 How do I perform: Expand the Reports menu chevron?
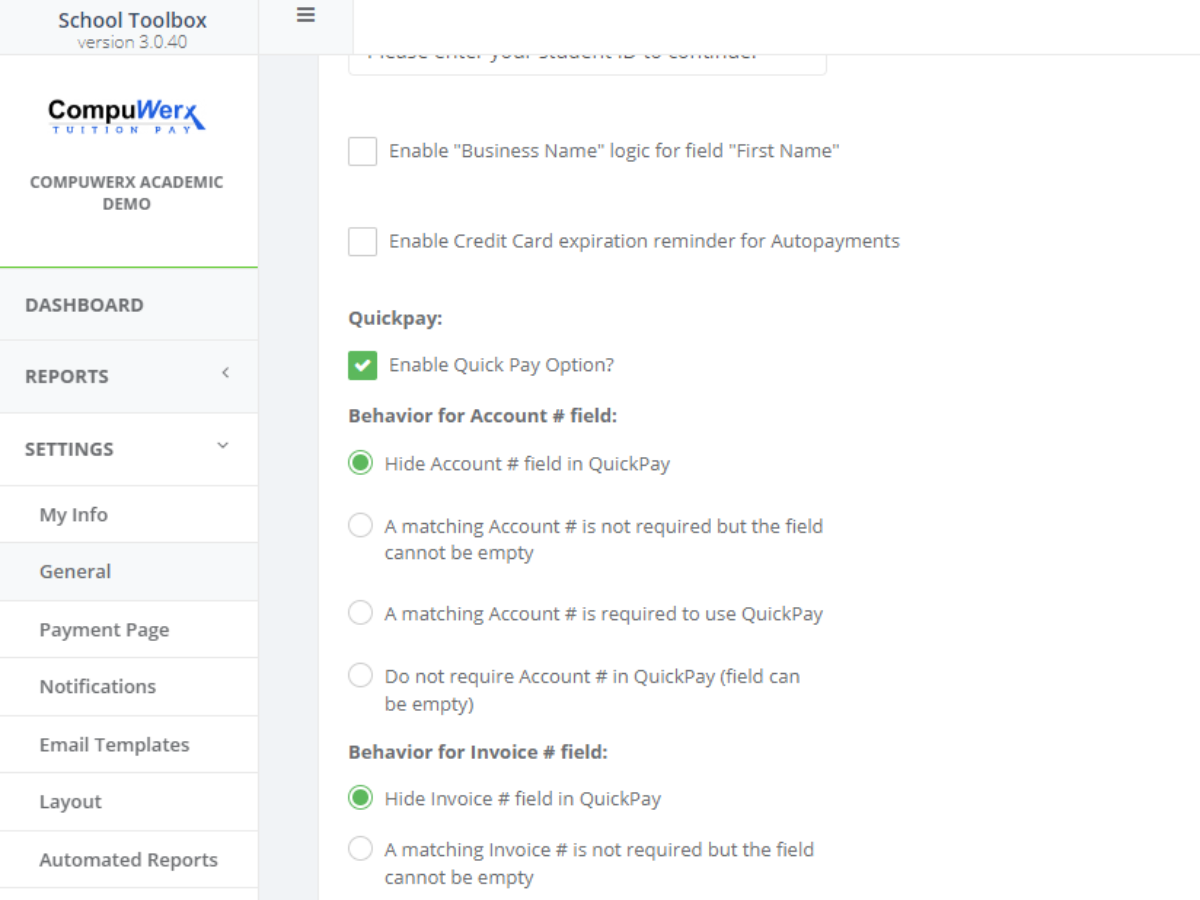(225, 374)
